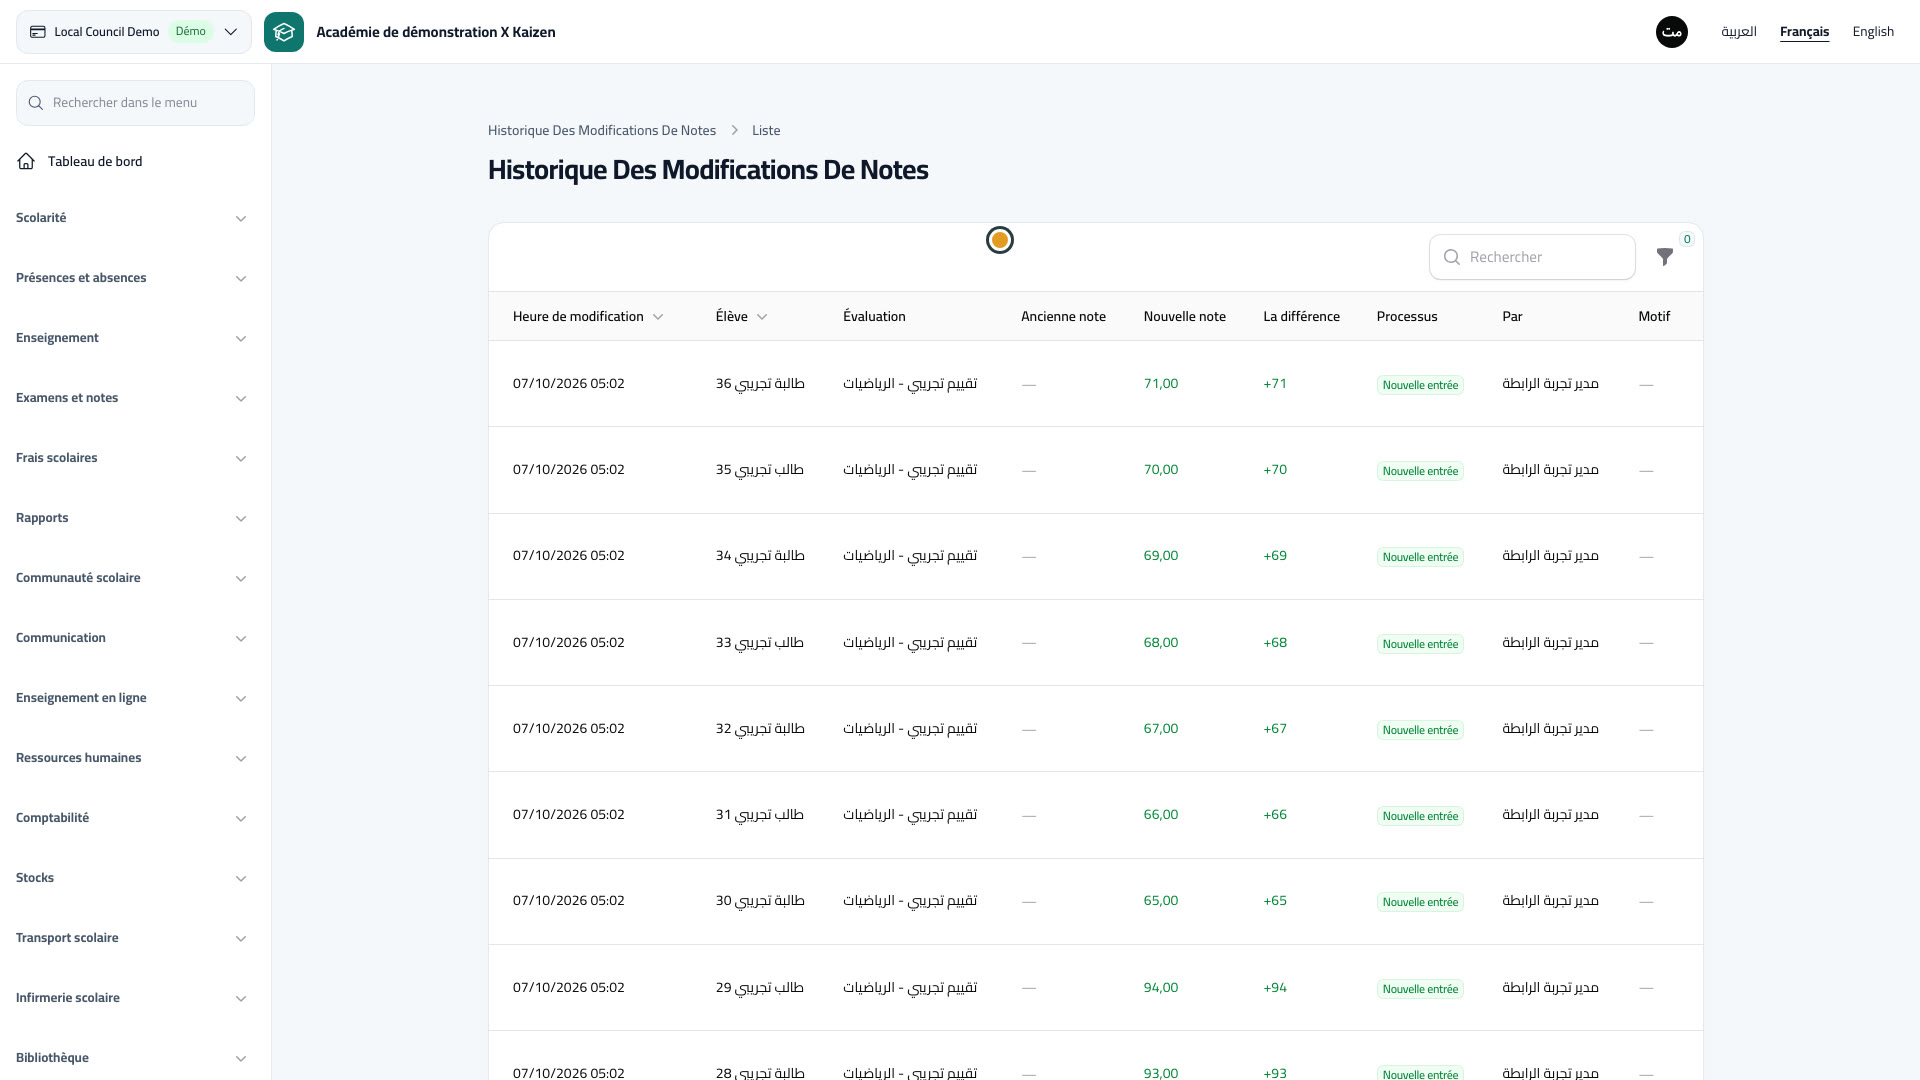Click the new grade value 65,00
This screenshot has height=1080, width=1920.
click(1161, 901)
